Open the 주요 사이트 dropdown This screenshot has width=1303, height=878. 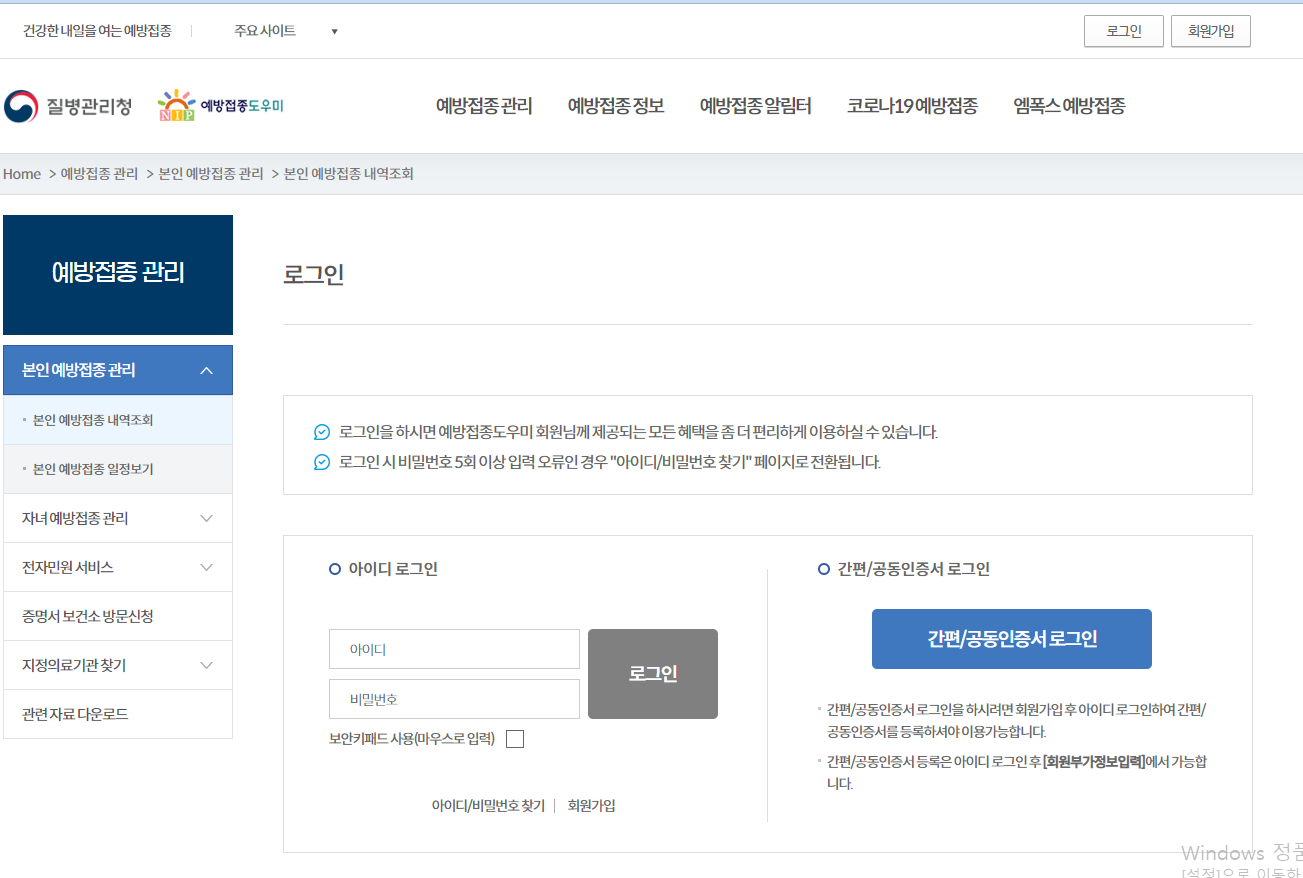coord(286,31)
